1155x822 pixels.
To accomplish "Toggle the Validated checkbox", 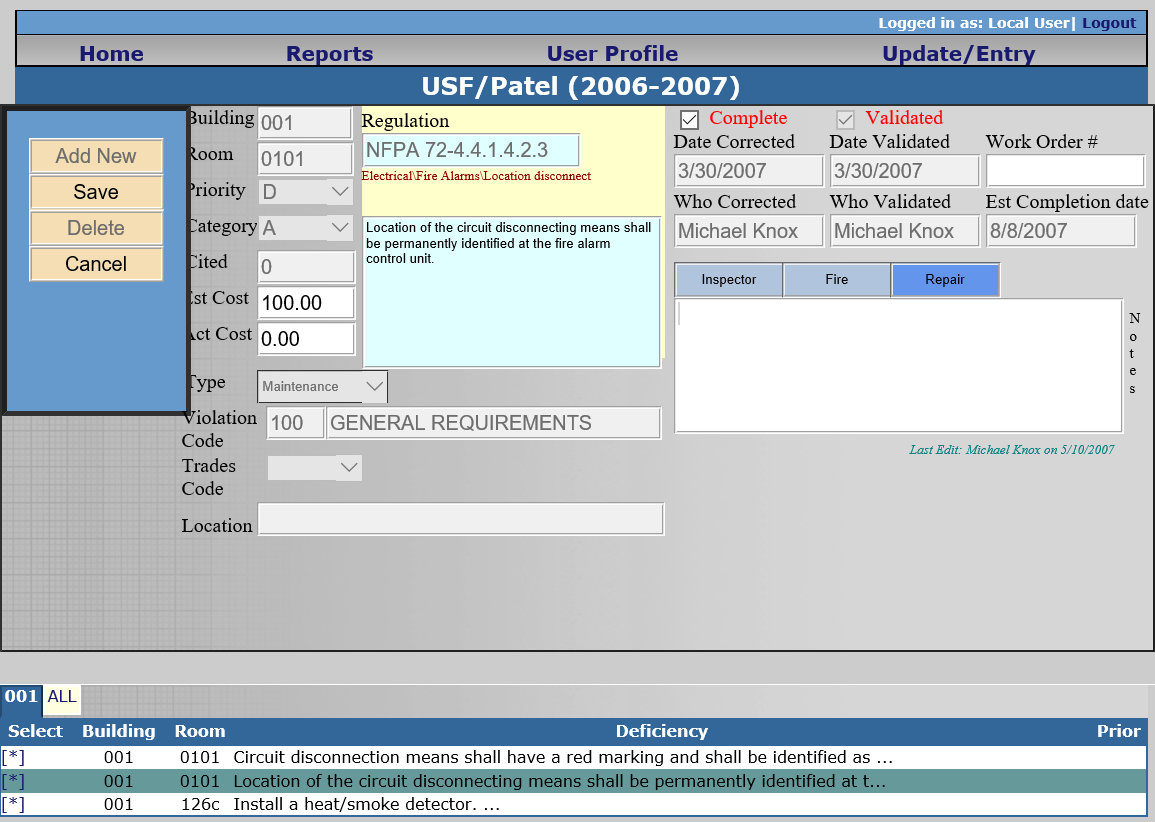I will (846, 119).
